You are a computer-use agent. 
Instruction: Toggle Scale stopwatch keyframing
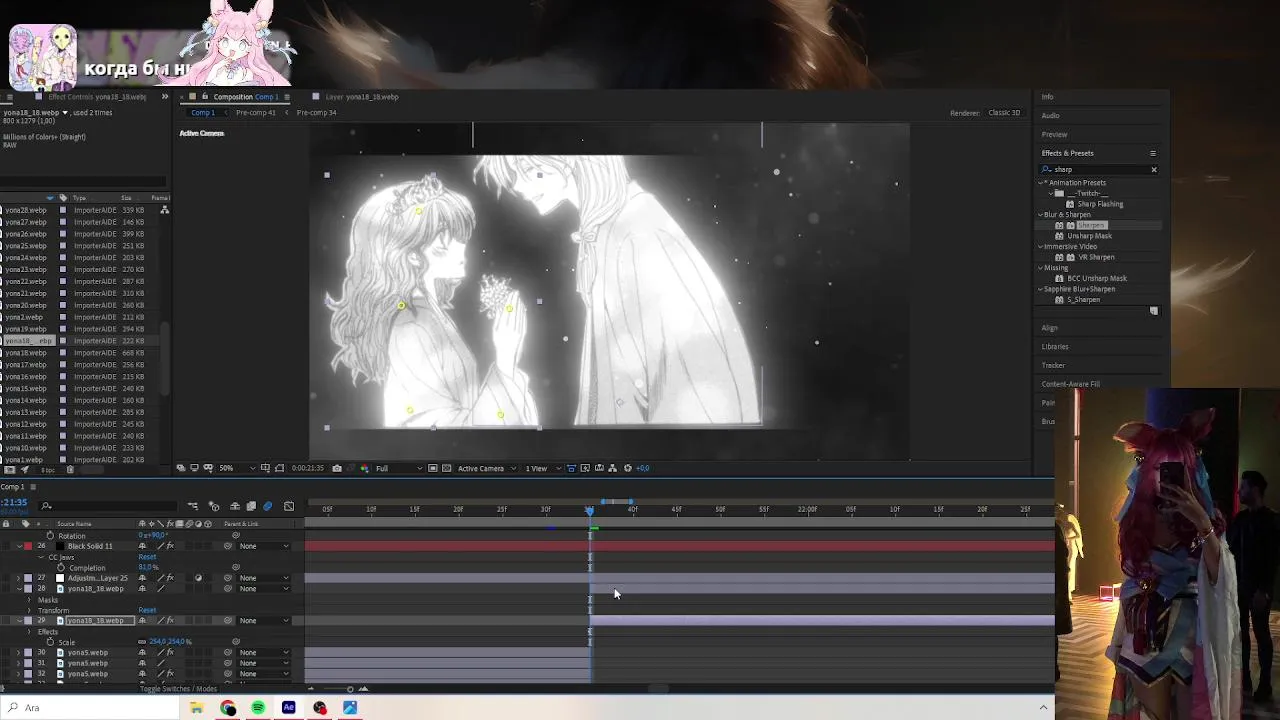50,642
